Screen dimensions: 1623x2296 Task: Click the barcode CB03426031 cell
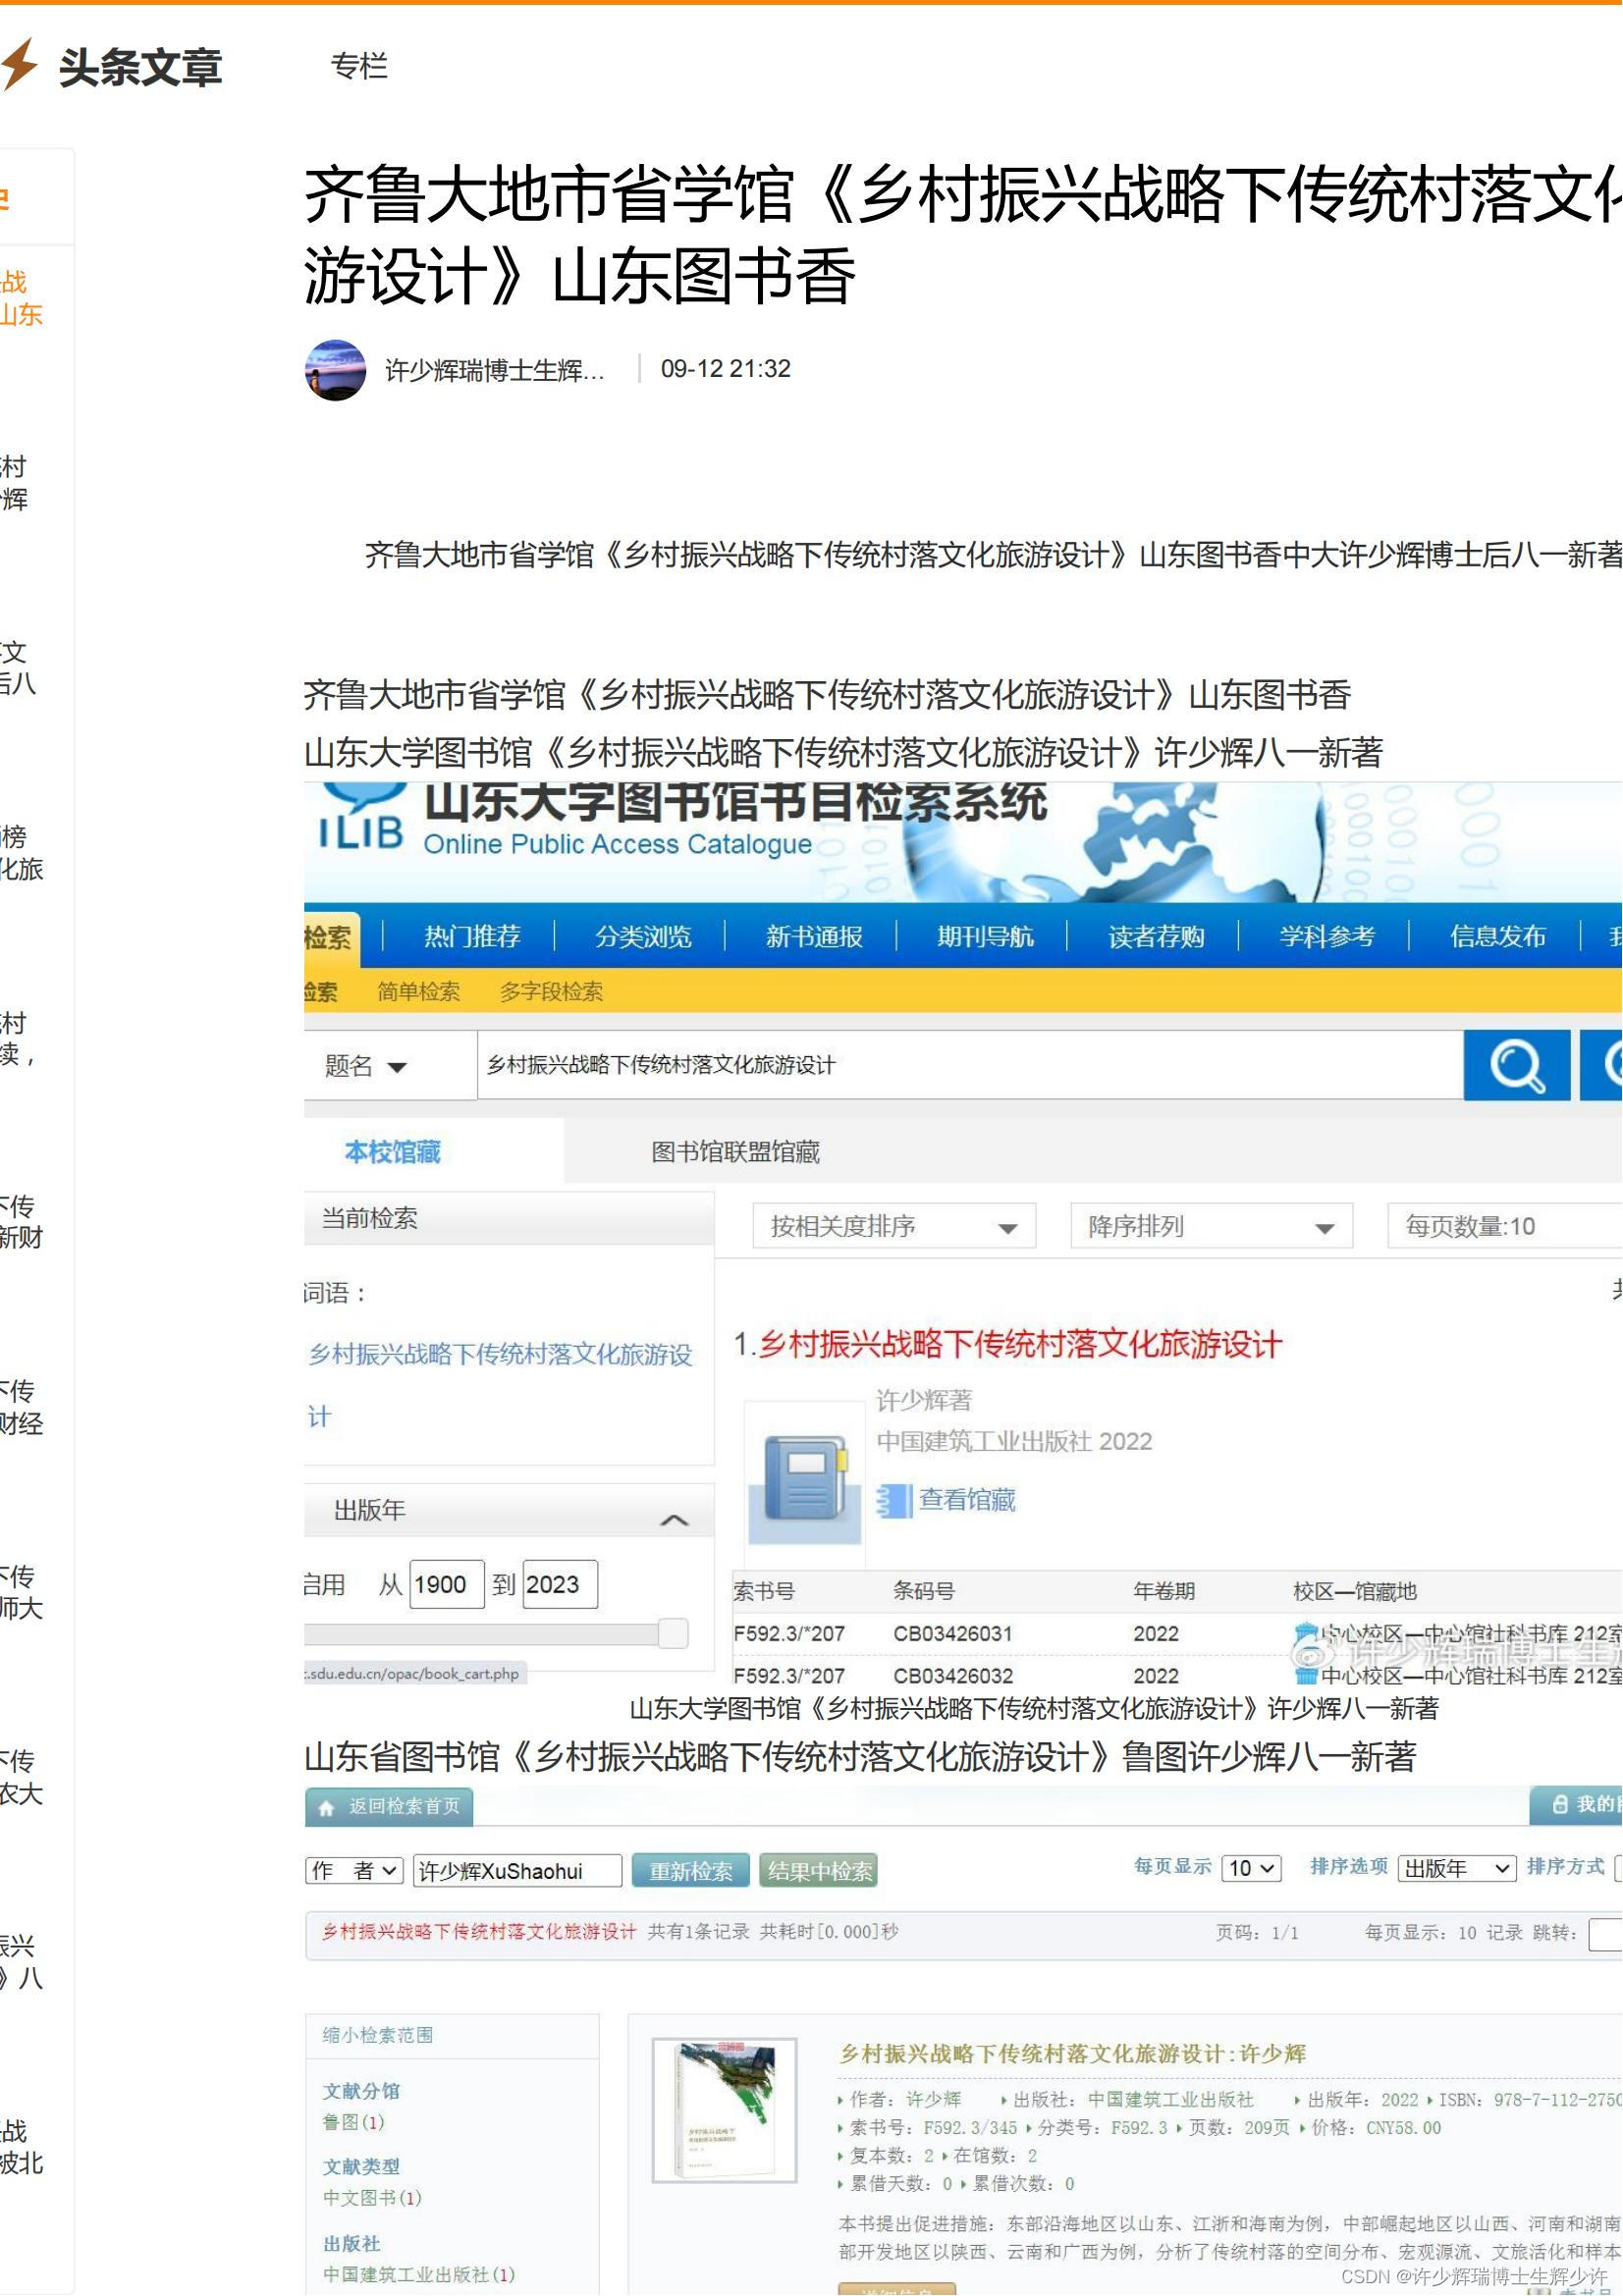pos(953,1634)
